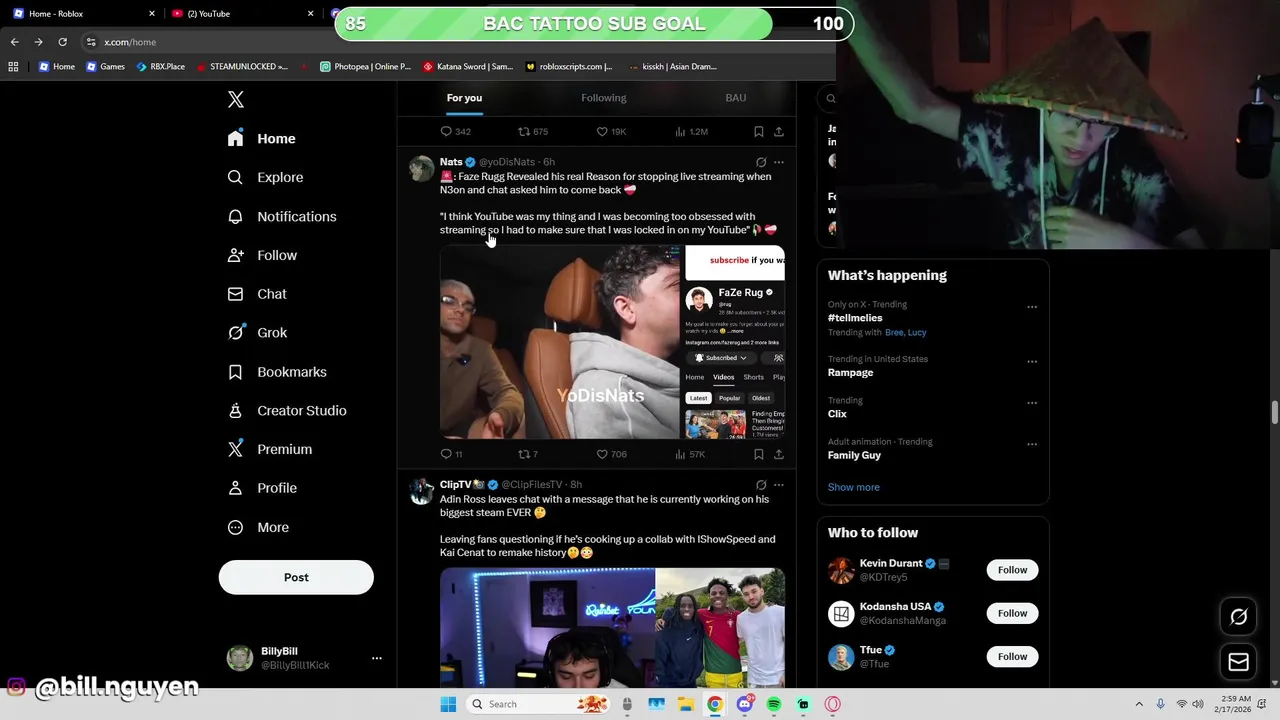
Task: Like the Nats post with 706 likes
Action: click(602, 454)
